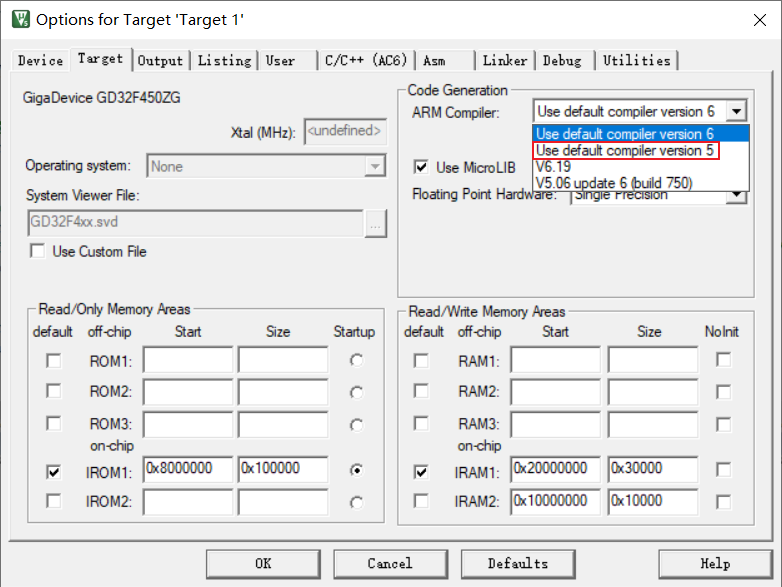Viewport: 782px width, 587px height.
Task: Click the Xtal (MHz) field
Action: pyautogui.click(x=346, y=132)
